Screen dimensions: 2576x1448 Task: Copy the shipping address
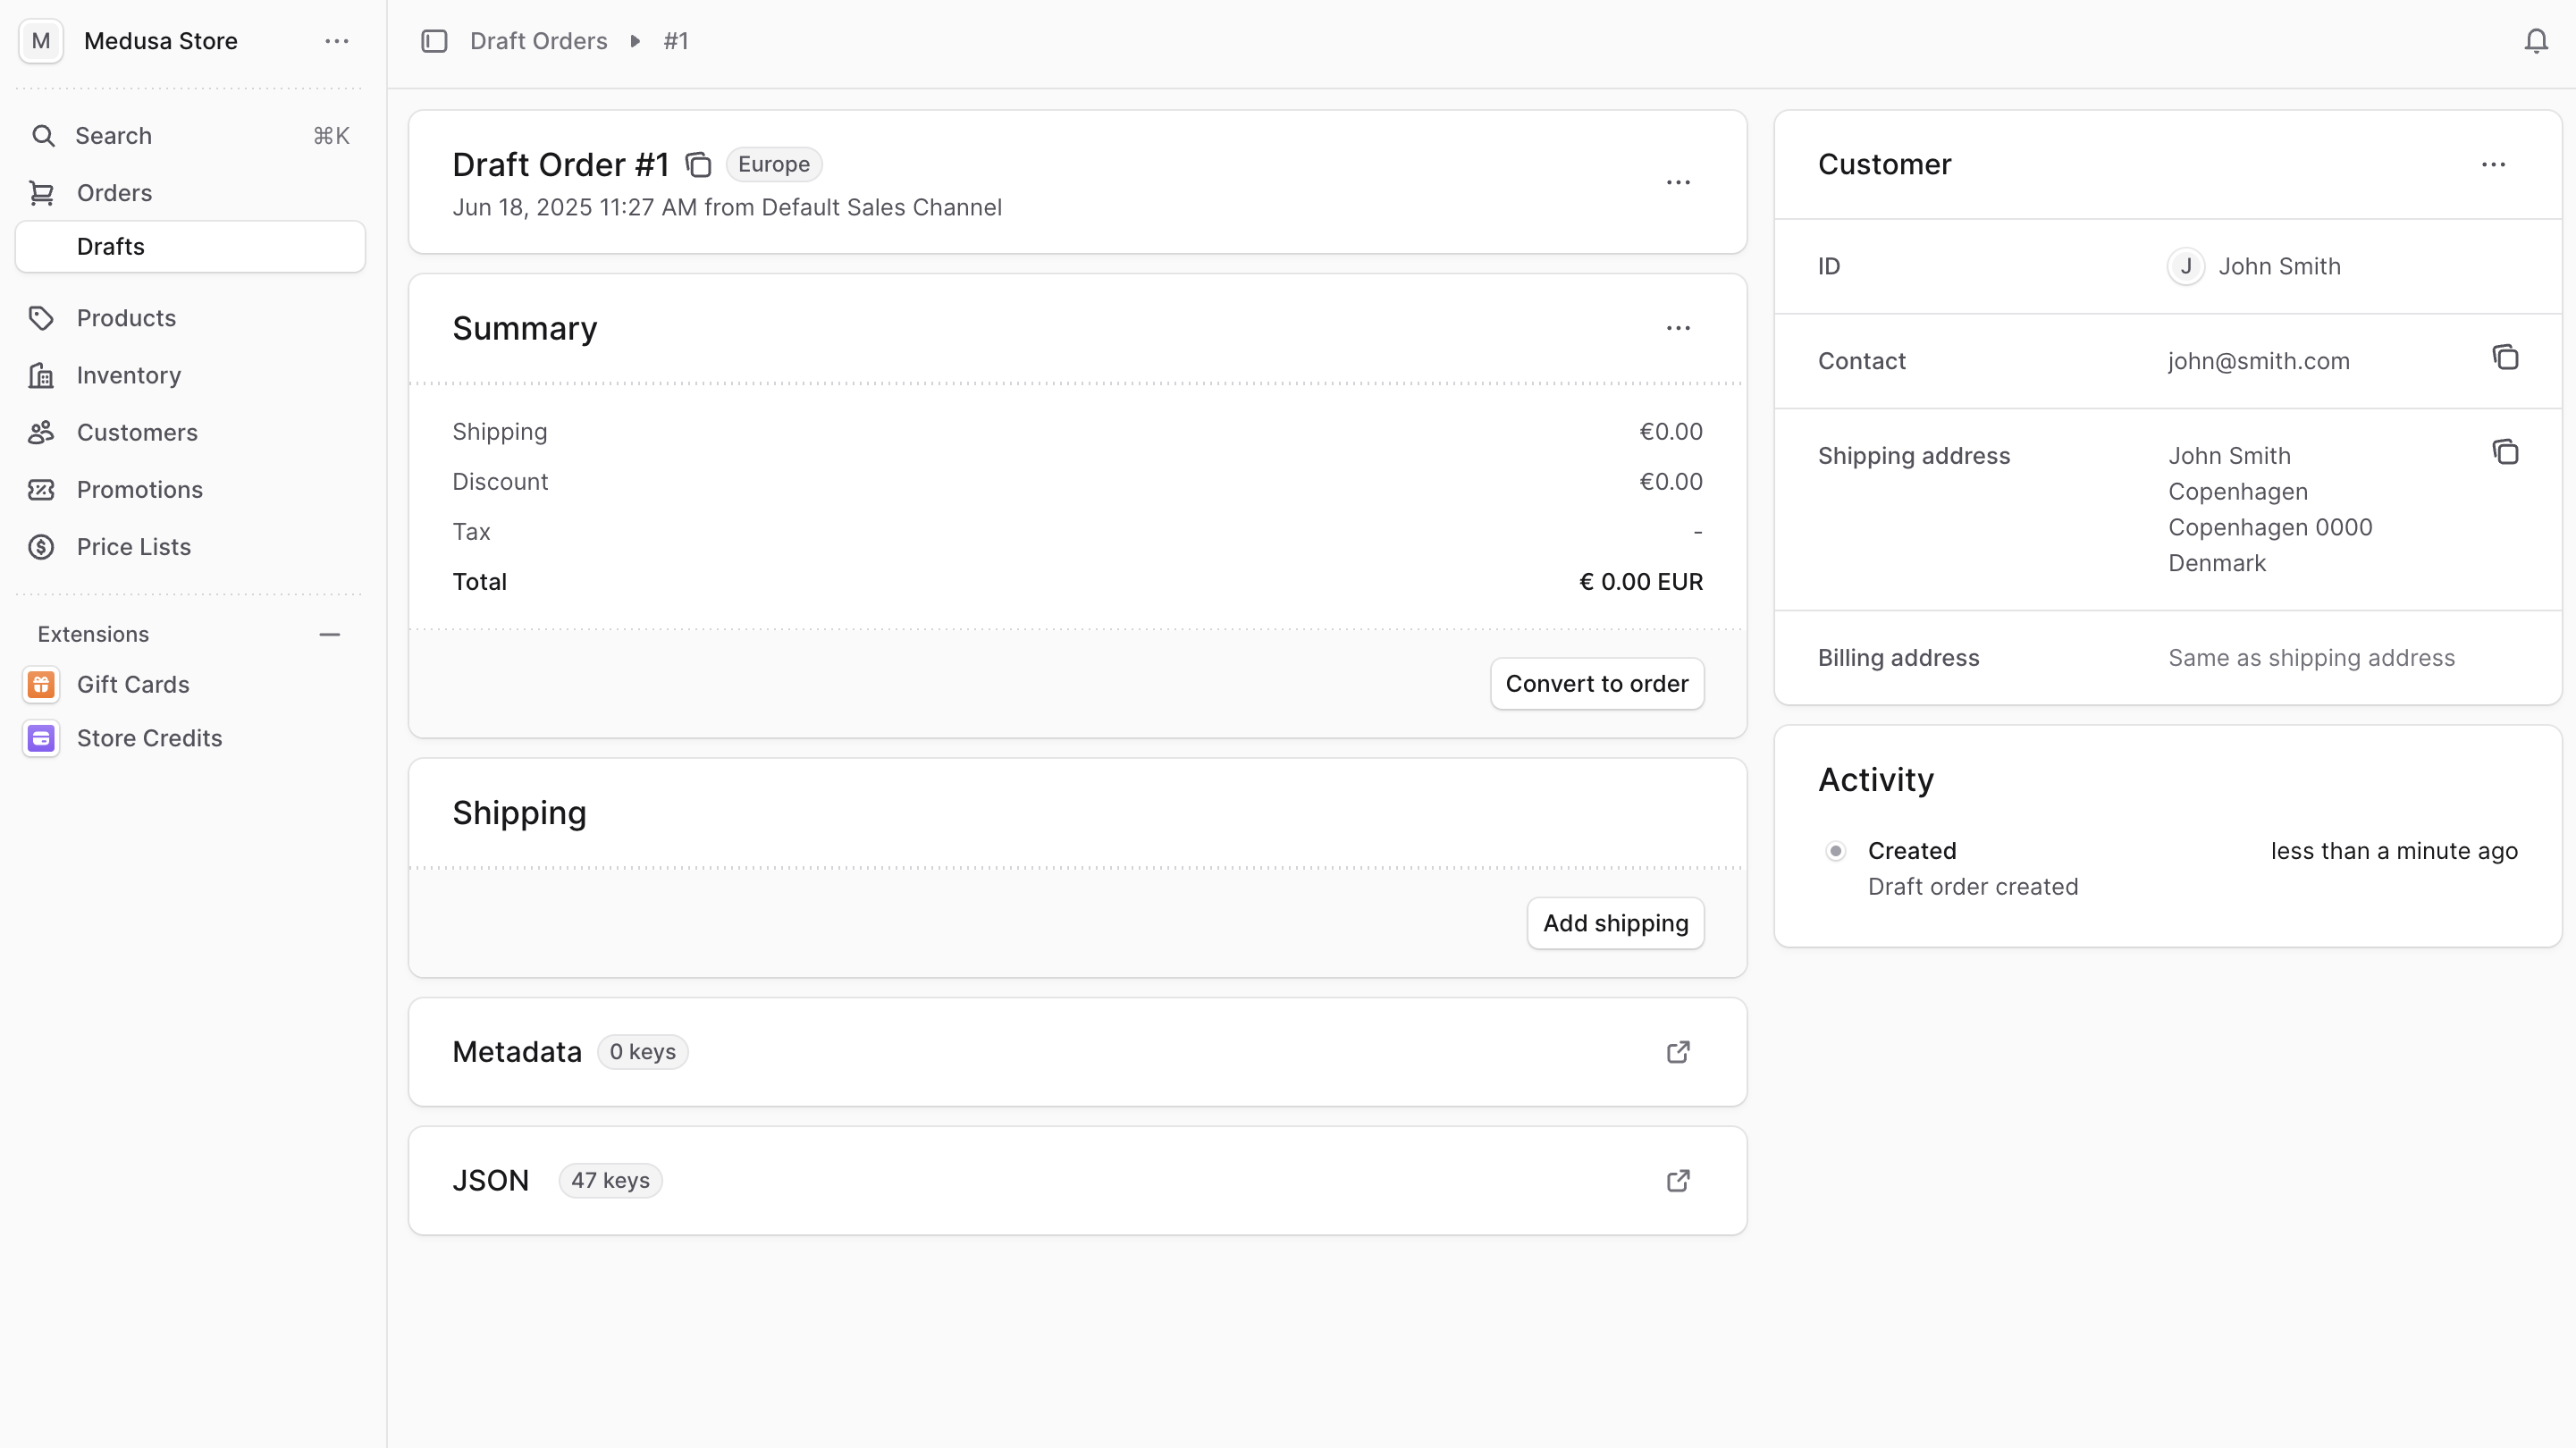(x=2506, y=452)
